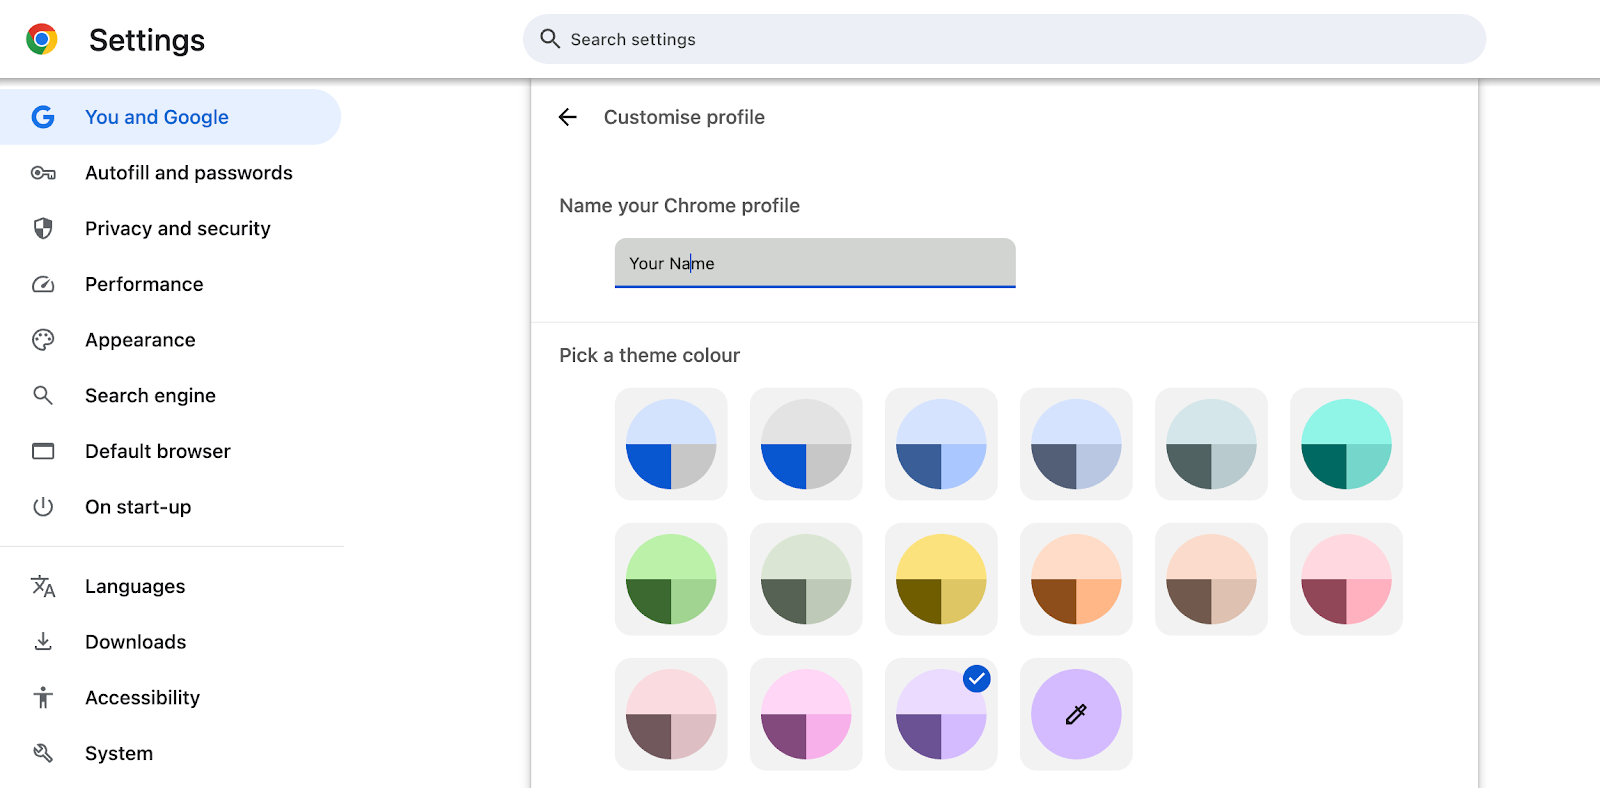Go back using the arrow beside Customise profile
This screenshot has height=788, width=1600.
[x=568, y=117]
